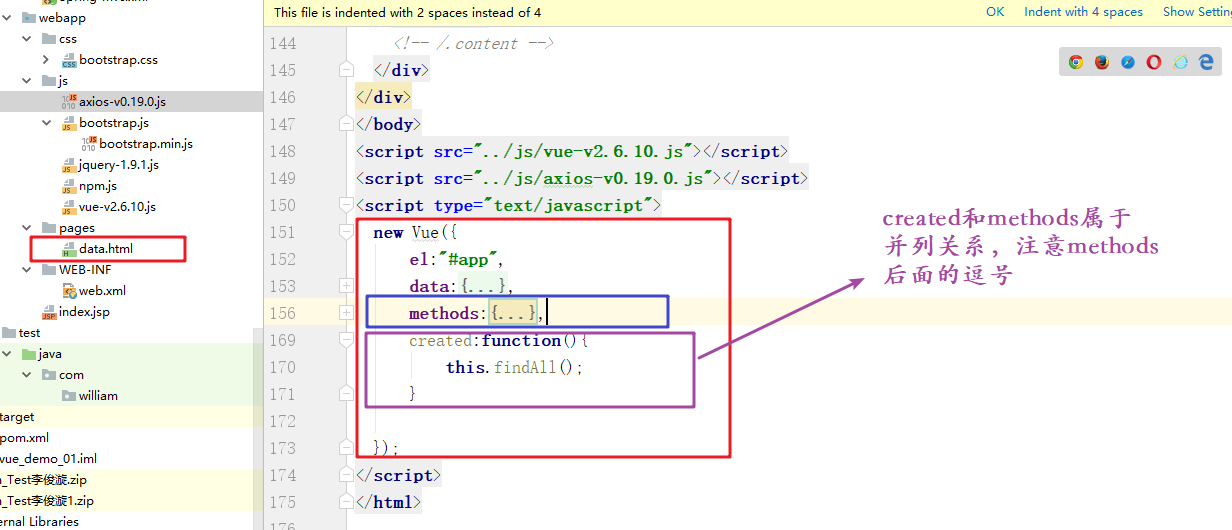
Task: Click line number 148 in gutter
Action: 283,151
